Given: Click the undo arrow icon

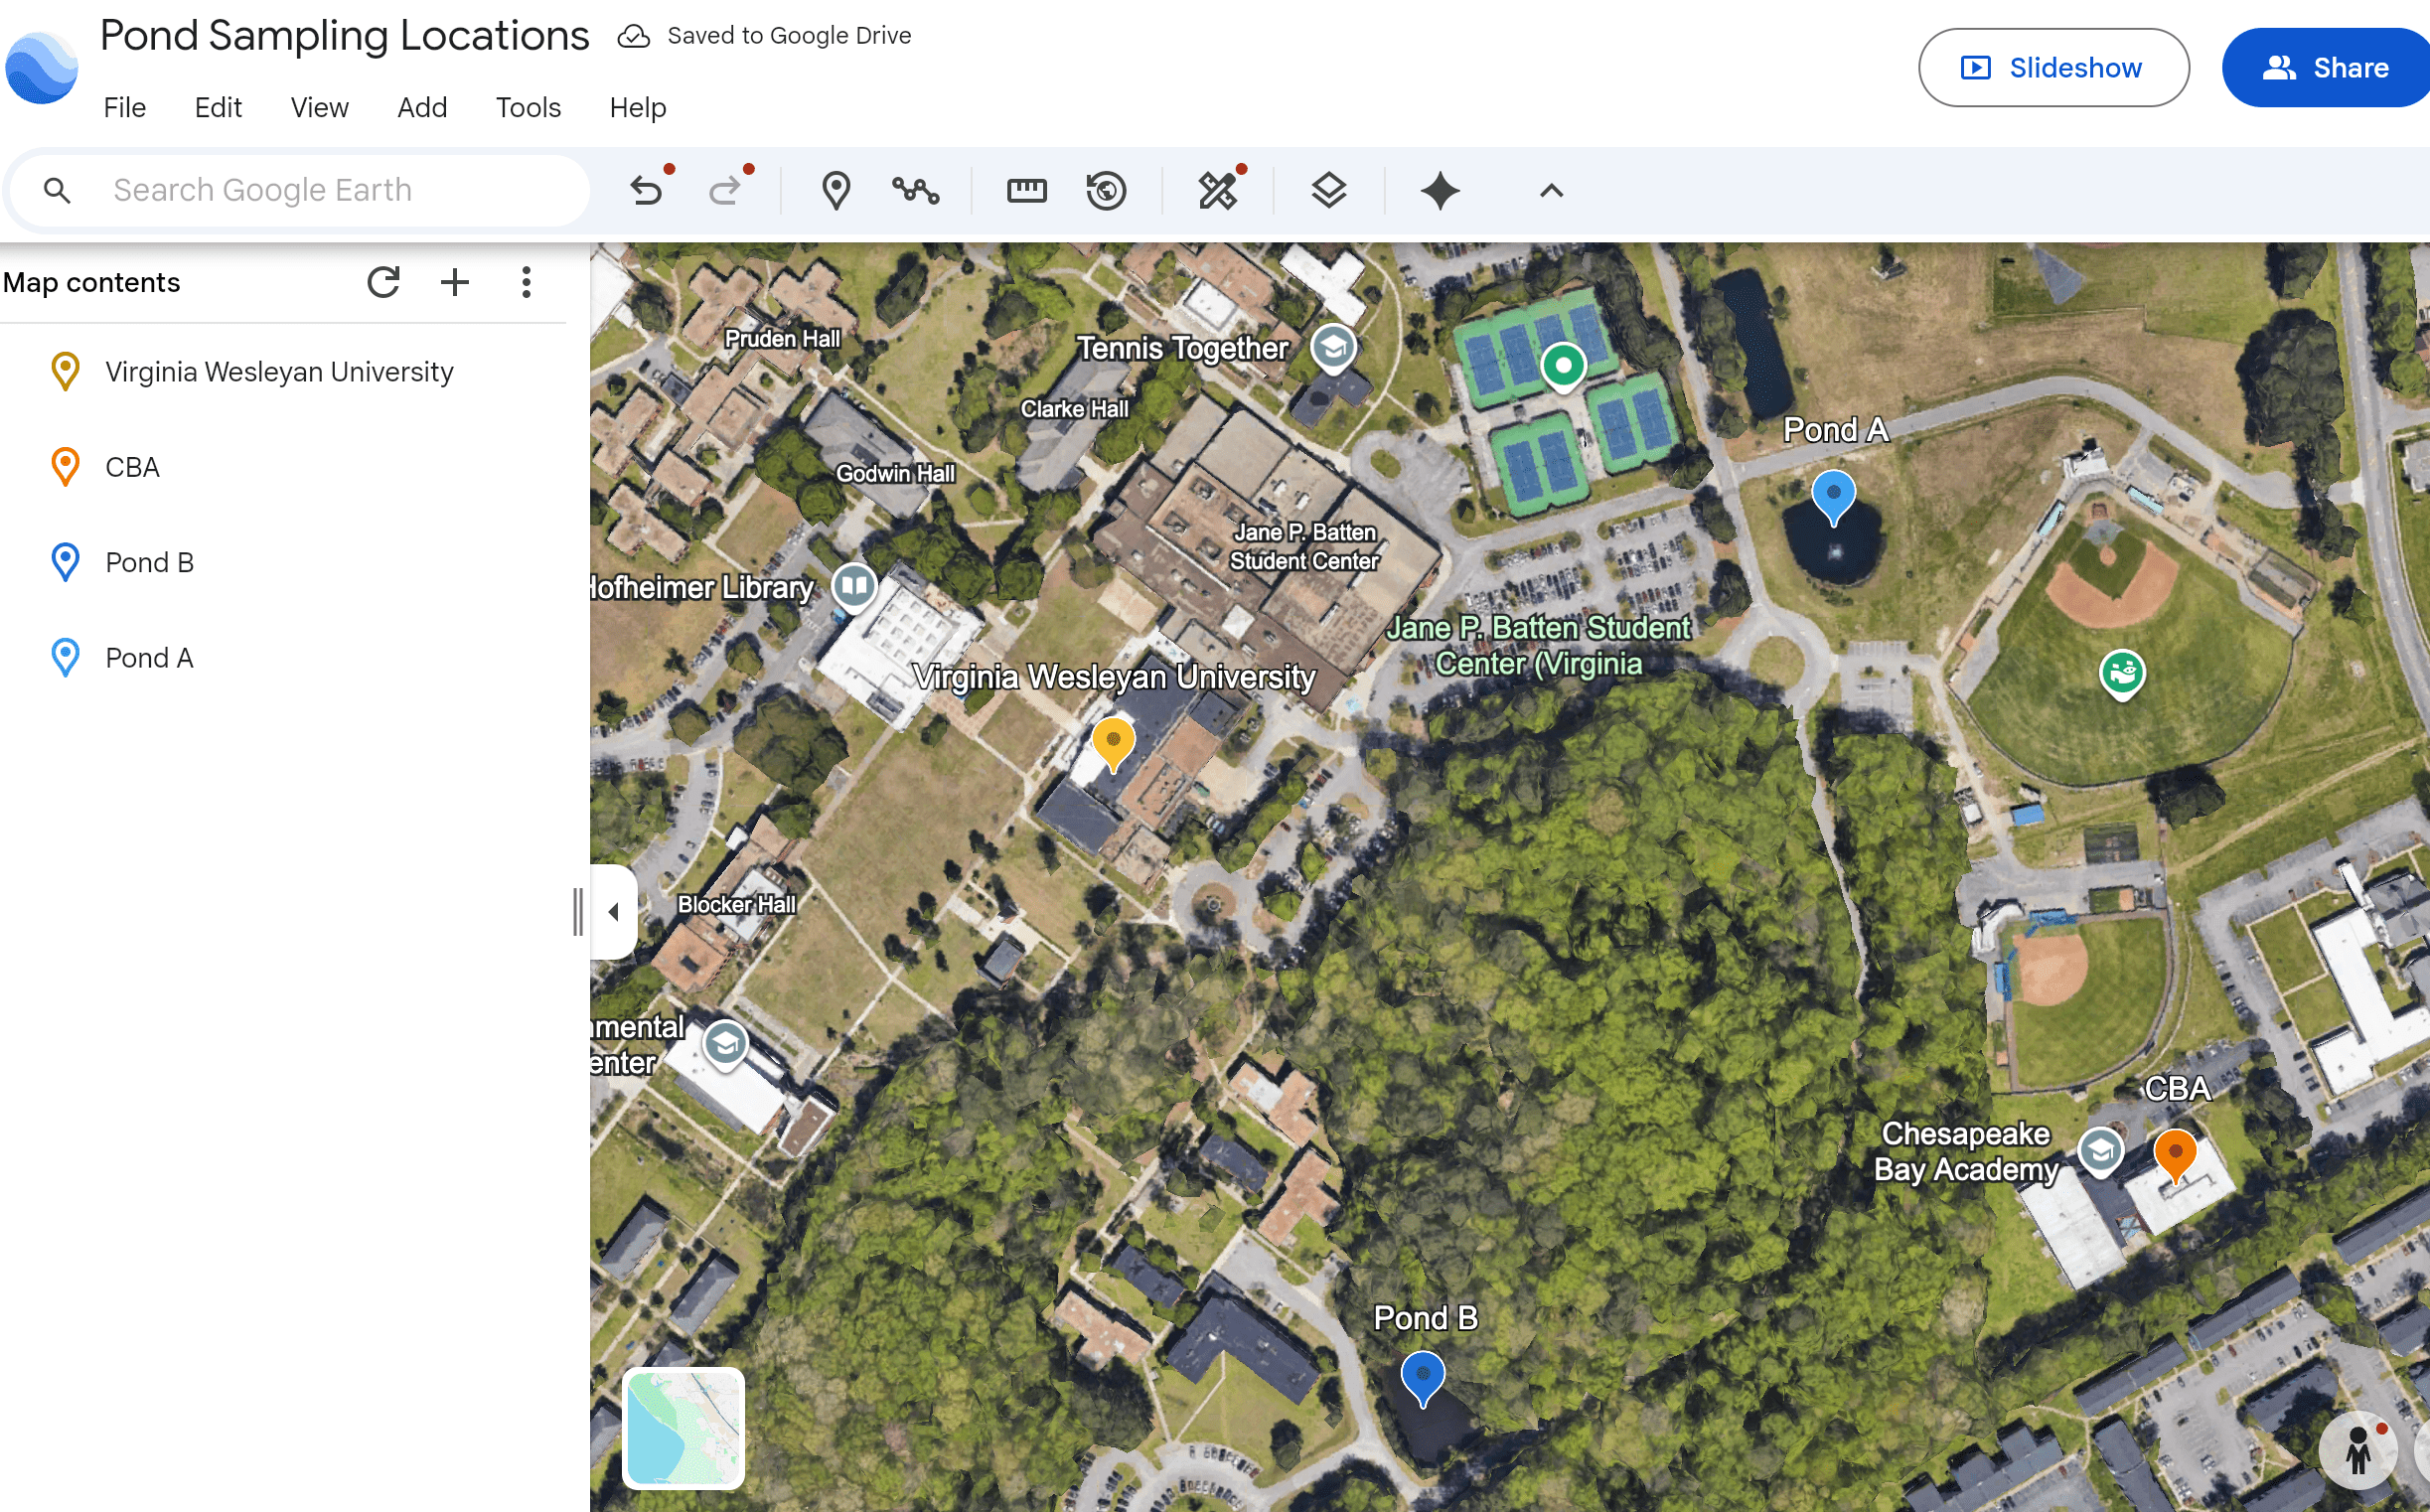Looking at the screenshot, I should coord(646,190).
